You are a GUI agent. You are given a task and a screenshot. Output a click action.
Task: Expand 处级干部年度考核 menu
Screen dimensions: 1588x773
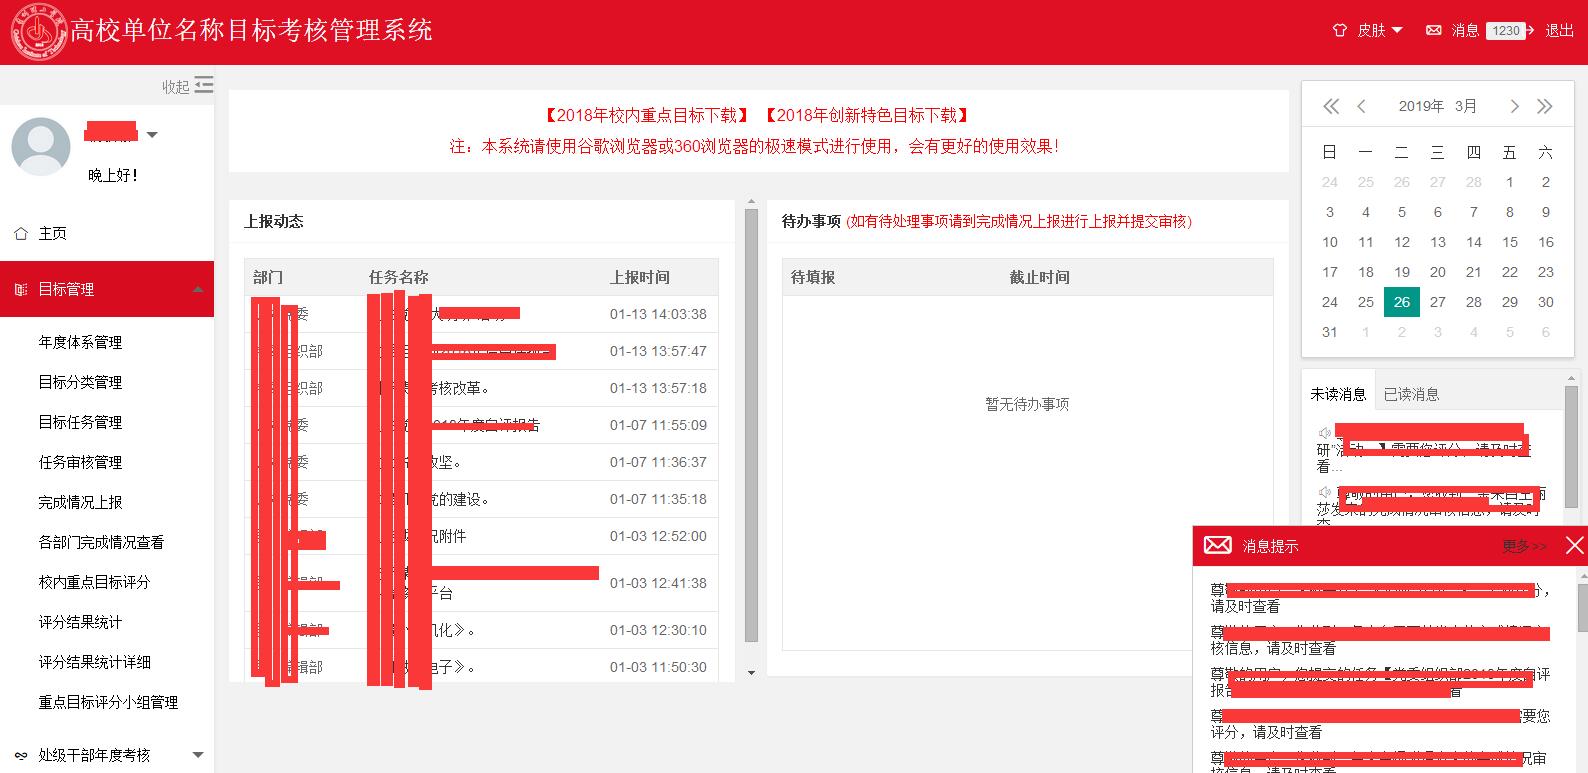click(197, 755)
